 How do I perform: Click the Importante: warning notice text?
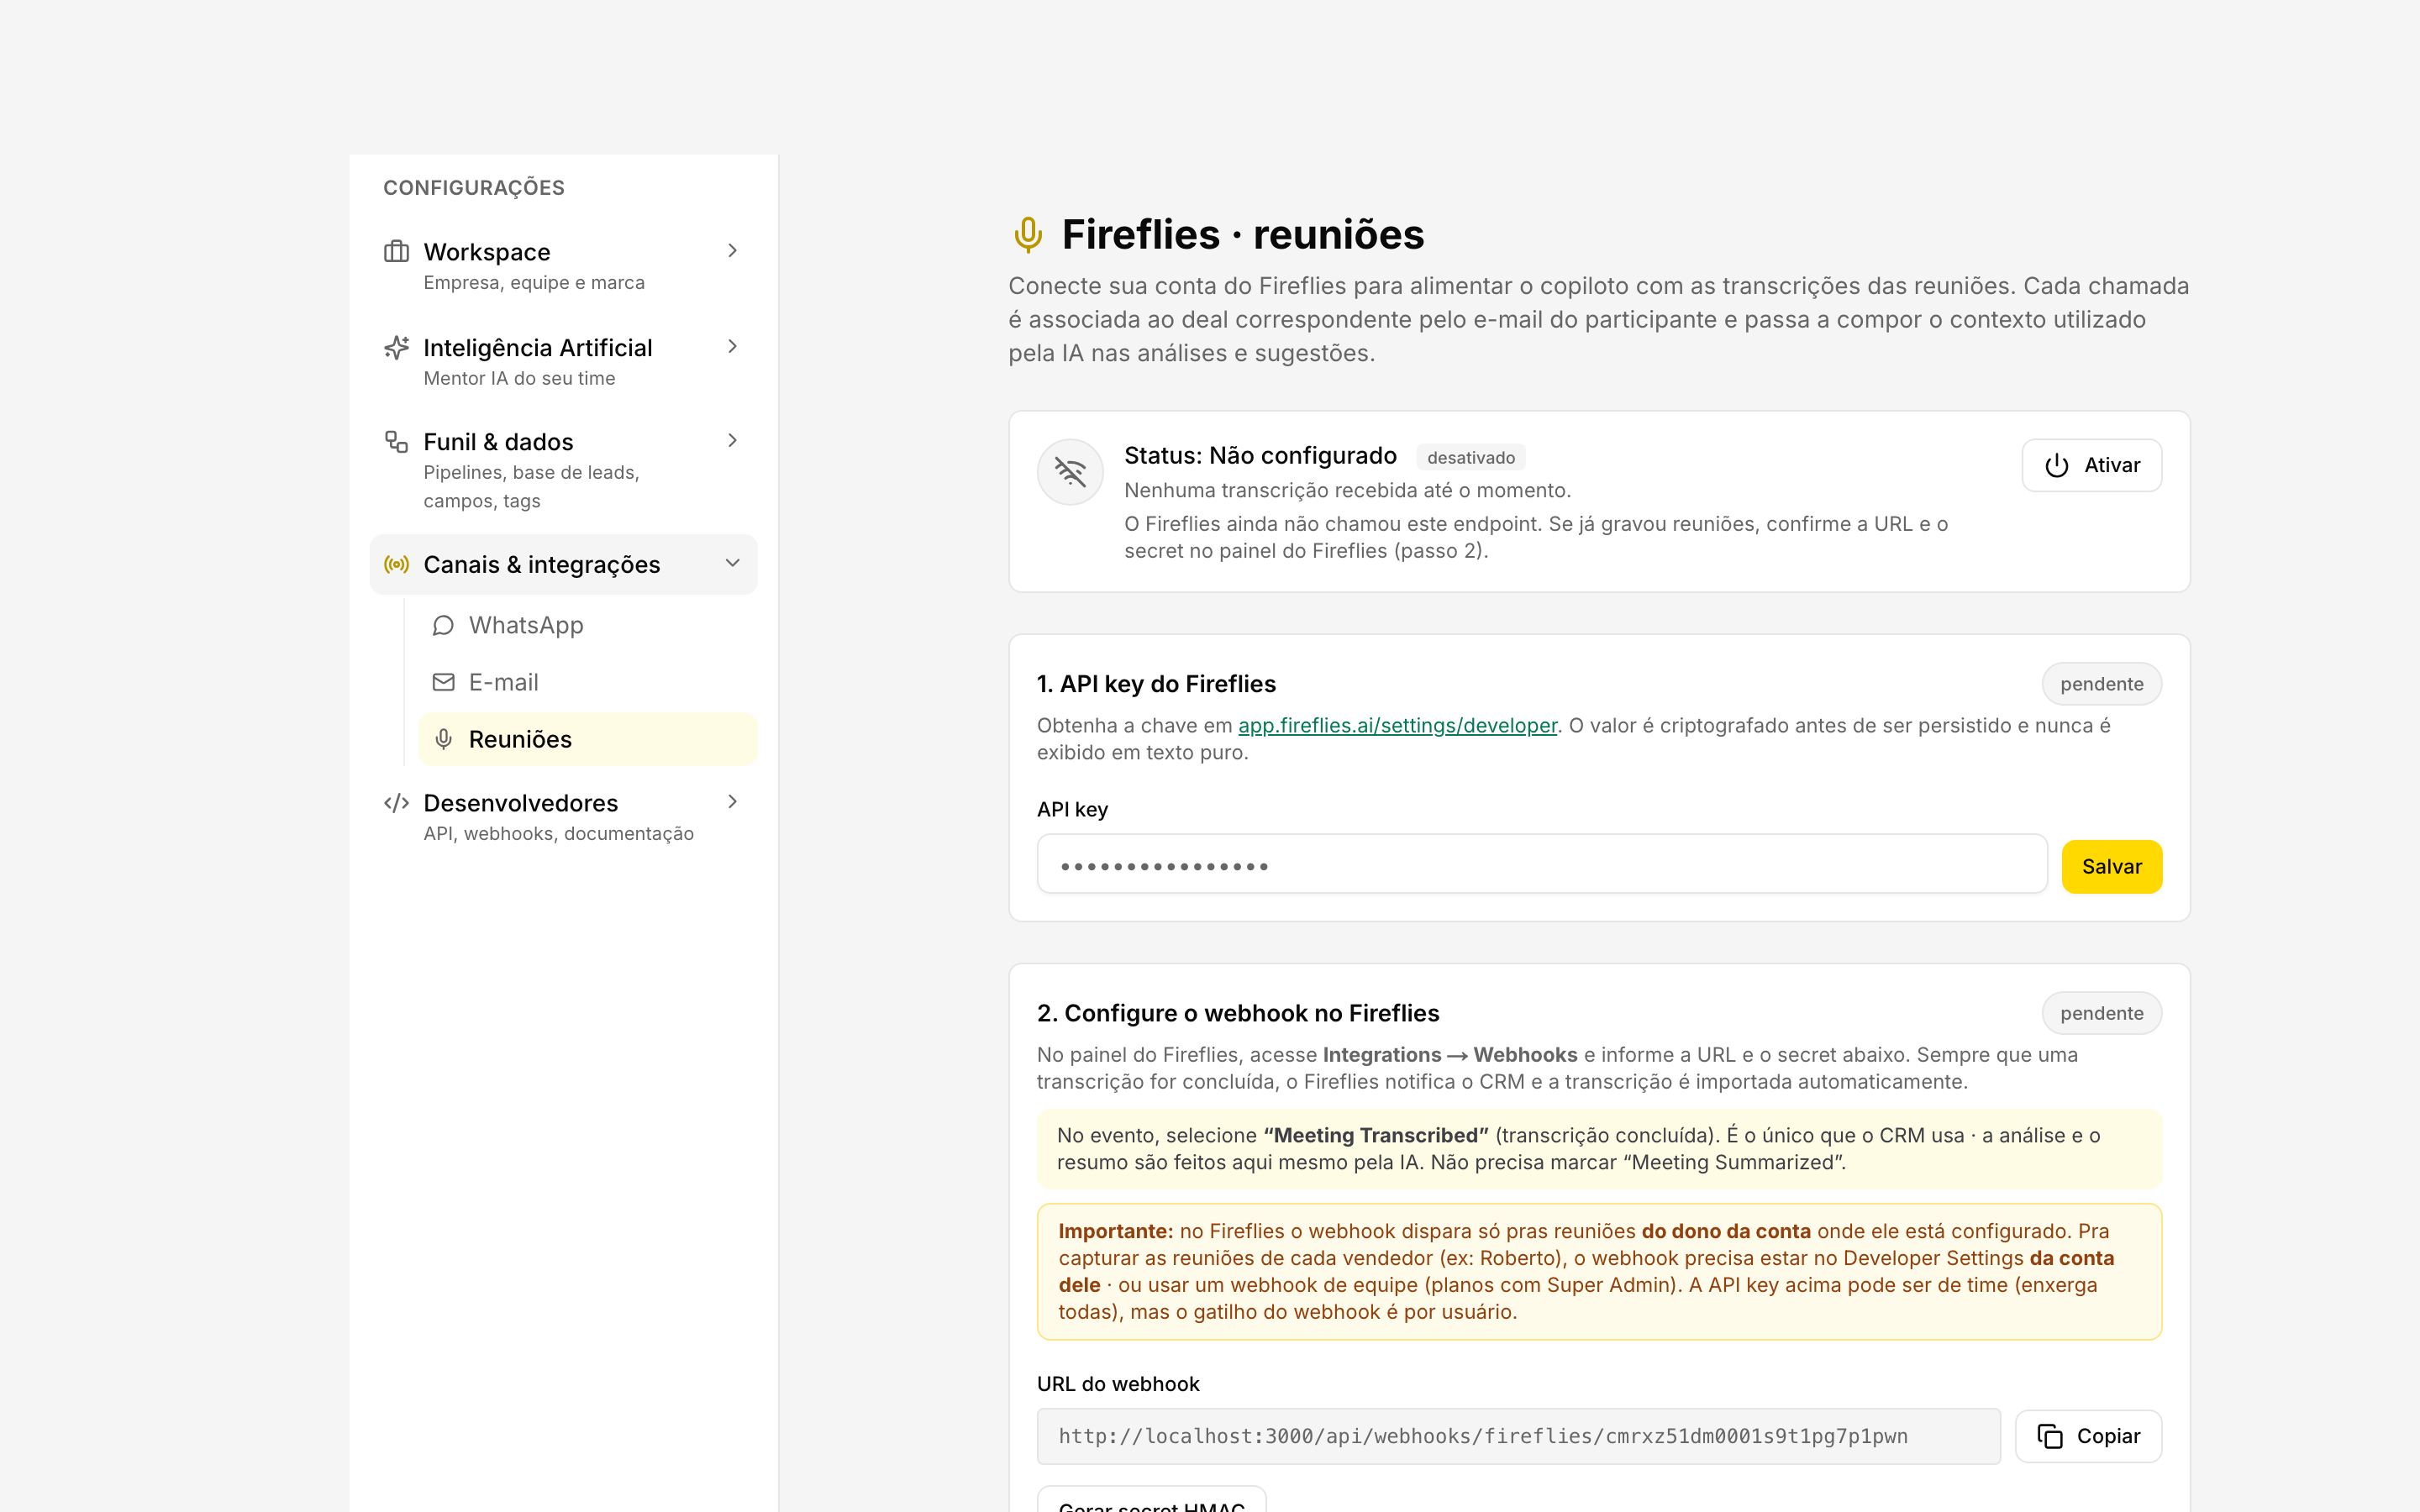click(x=1599, y=1271)
